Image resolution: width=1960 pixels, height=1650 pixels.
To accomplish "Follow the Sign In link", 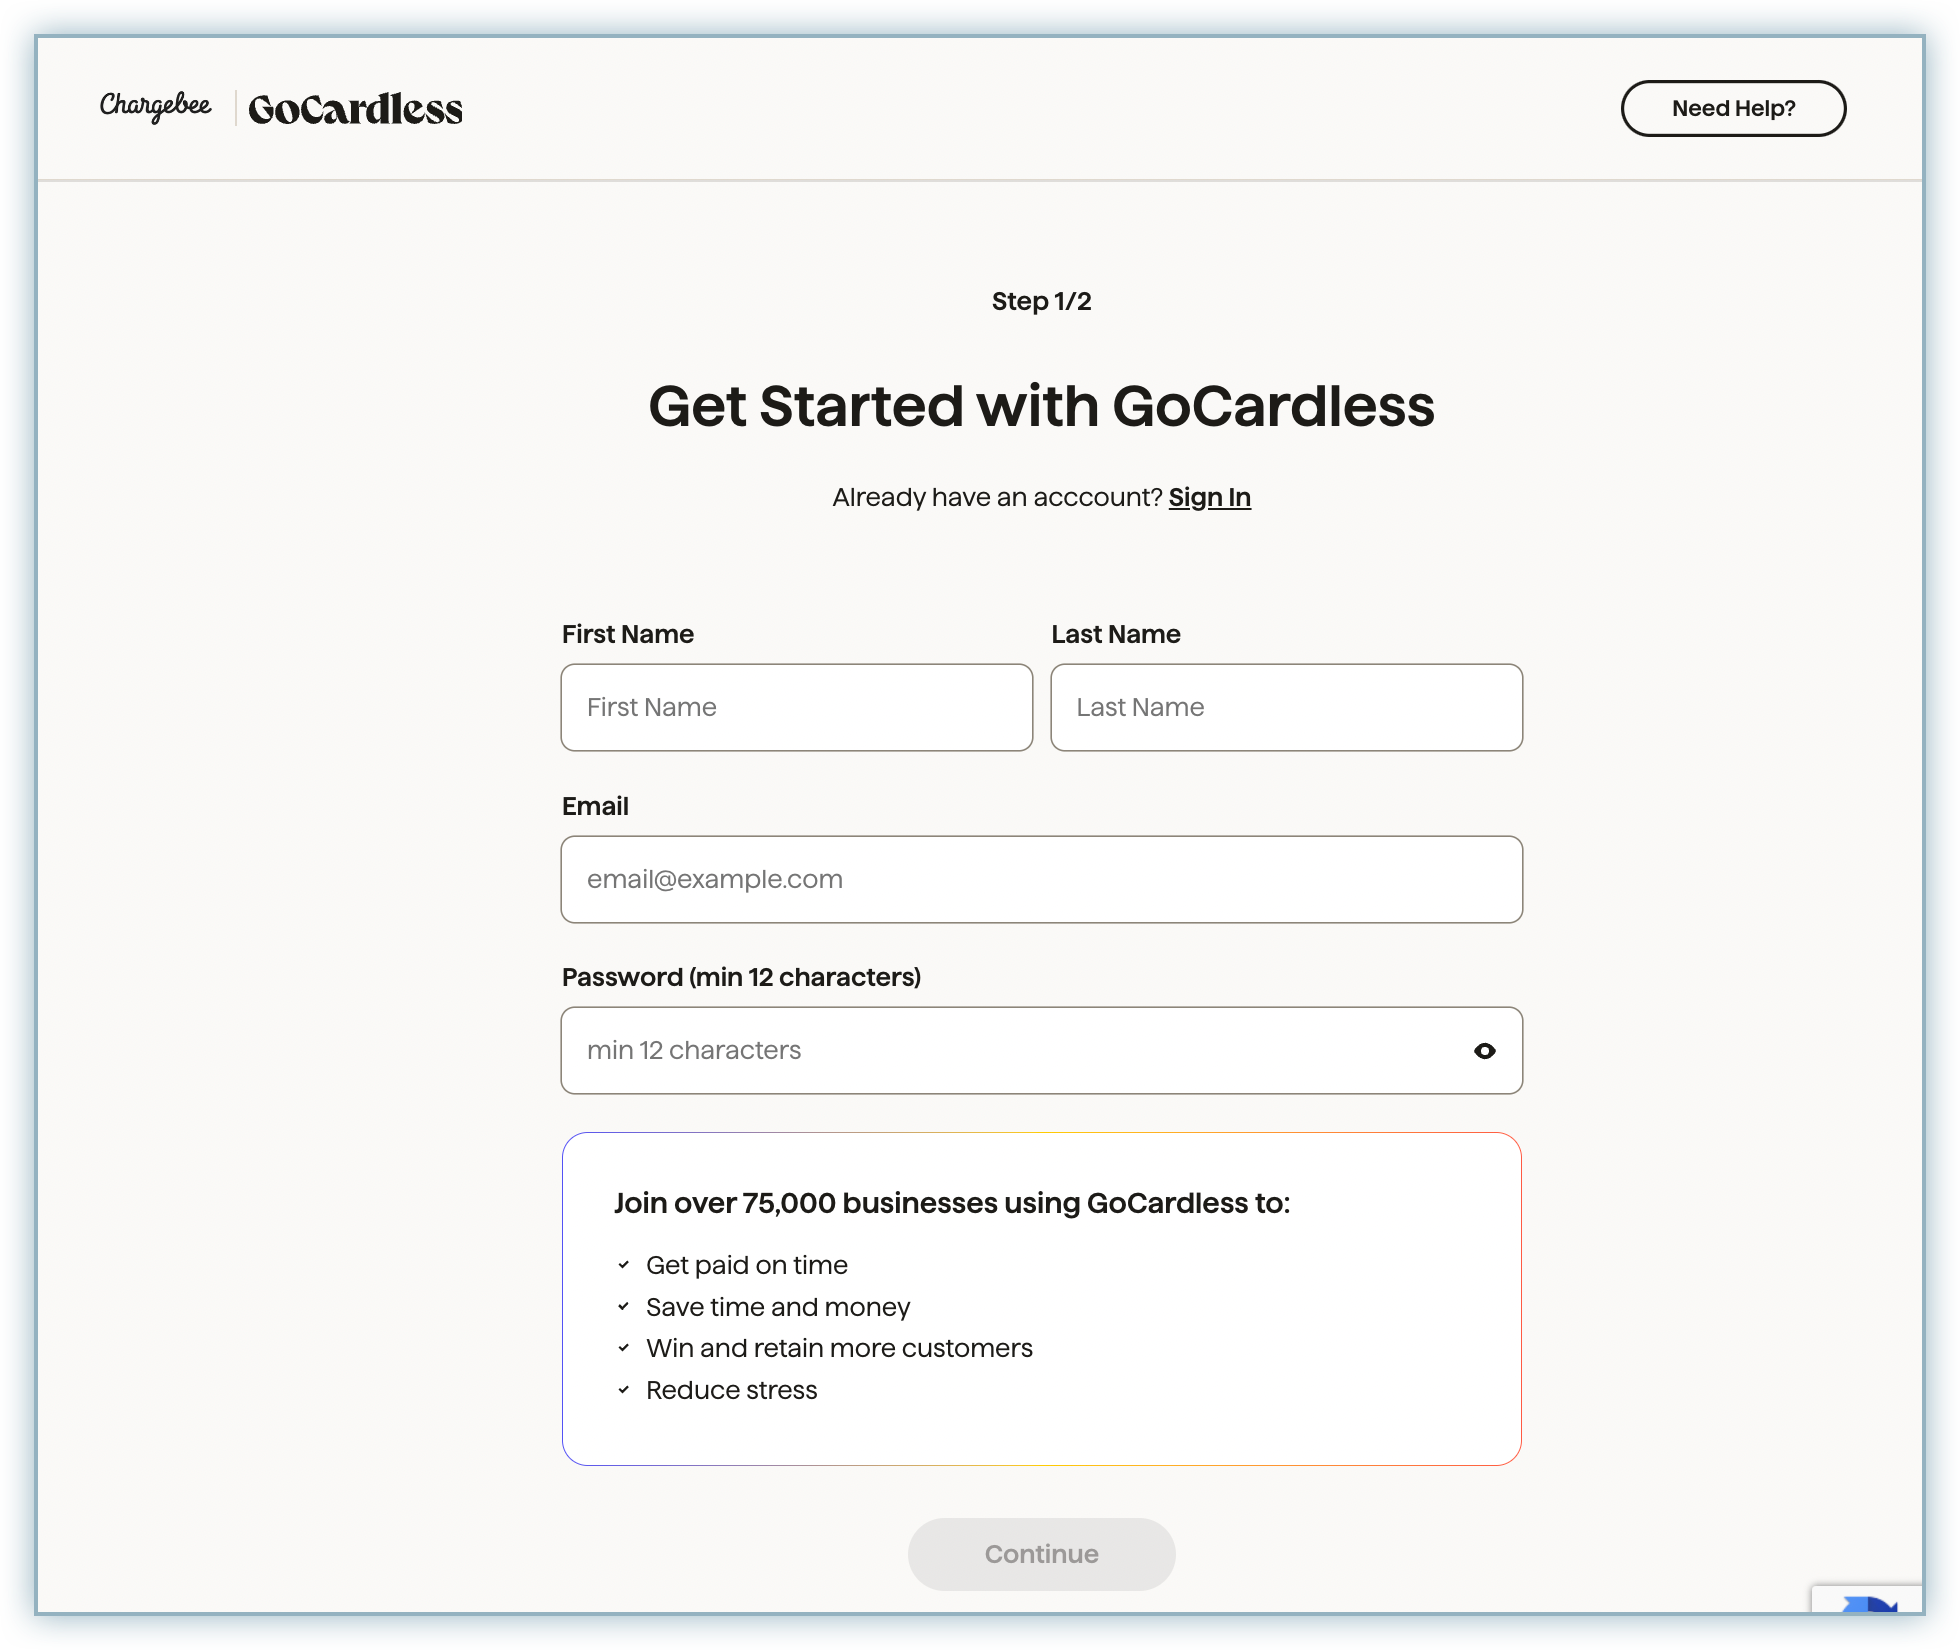I will (x=1209, y=497).
